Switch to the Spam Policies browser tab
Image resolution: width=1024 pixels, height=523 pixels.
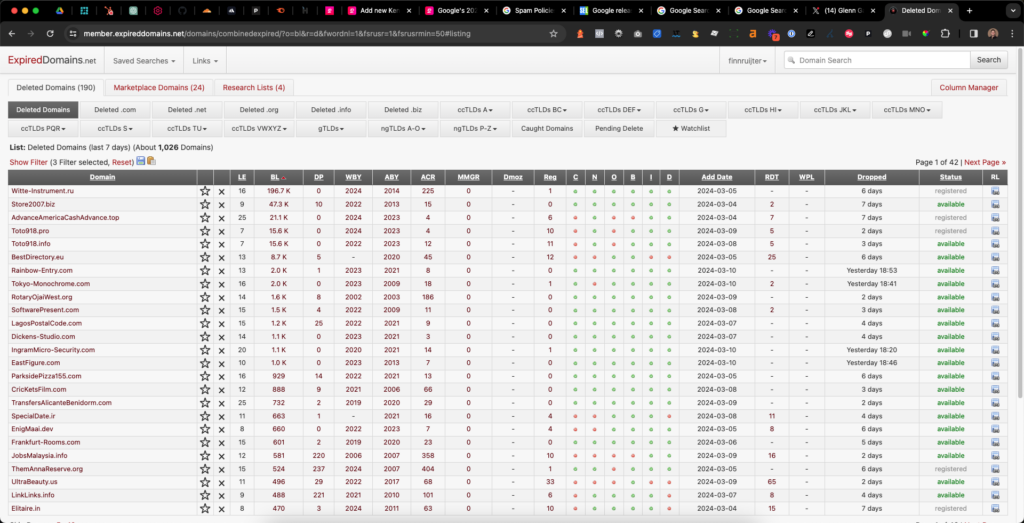pos(535,10)
